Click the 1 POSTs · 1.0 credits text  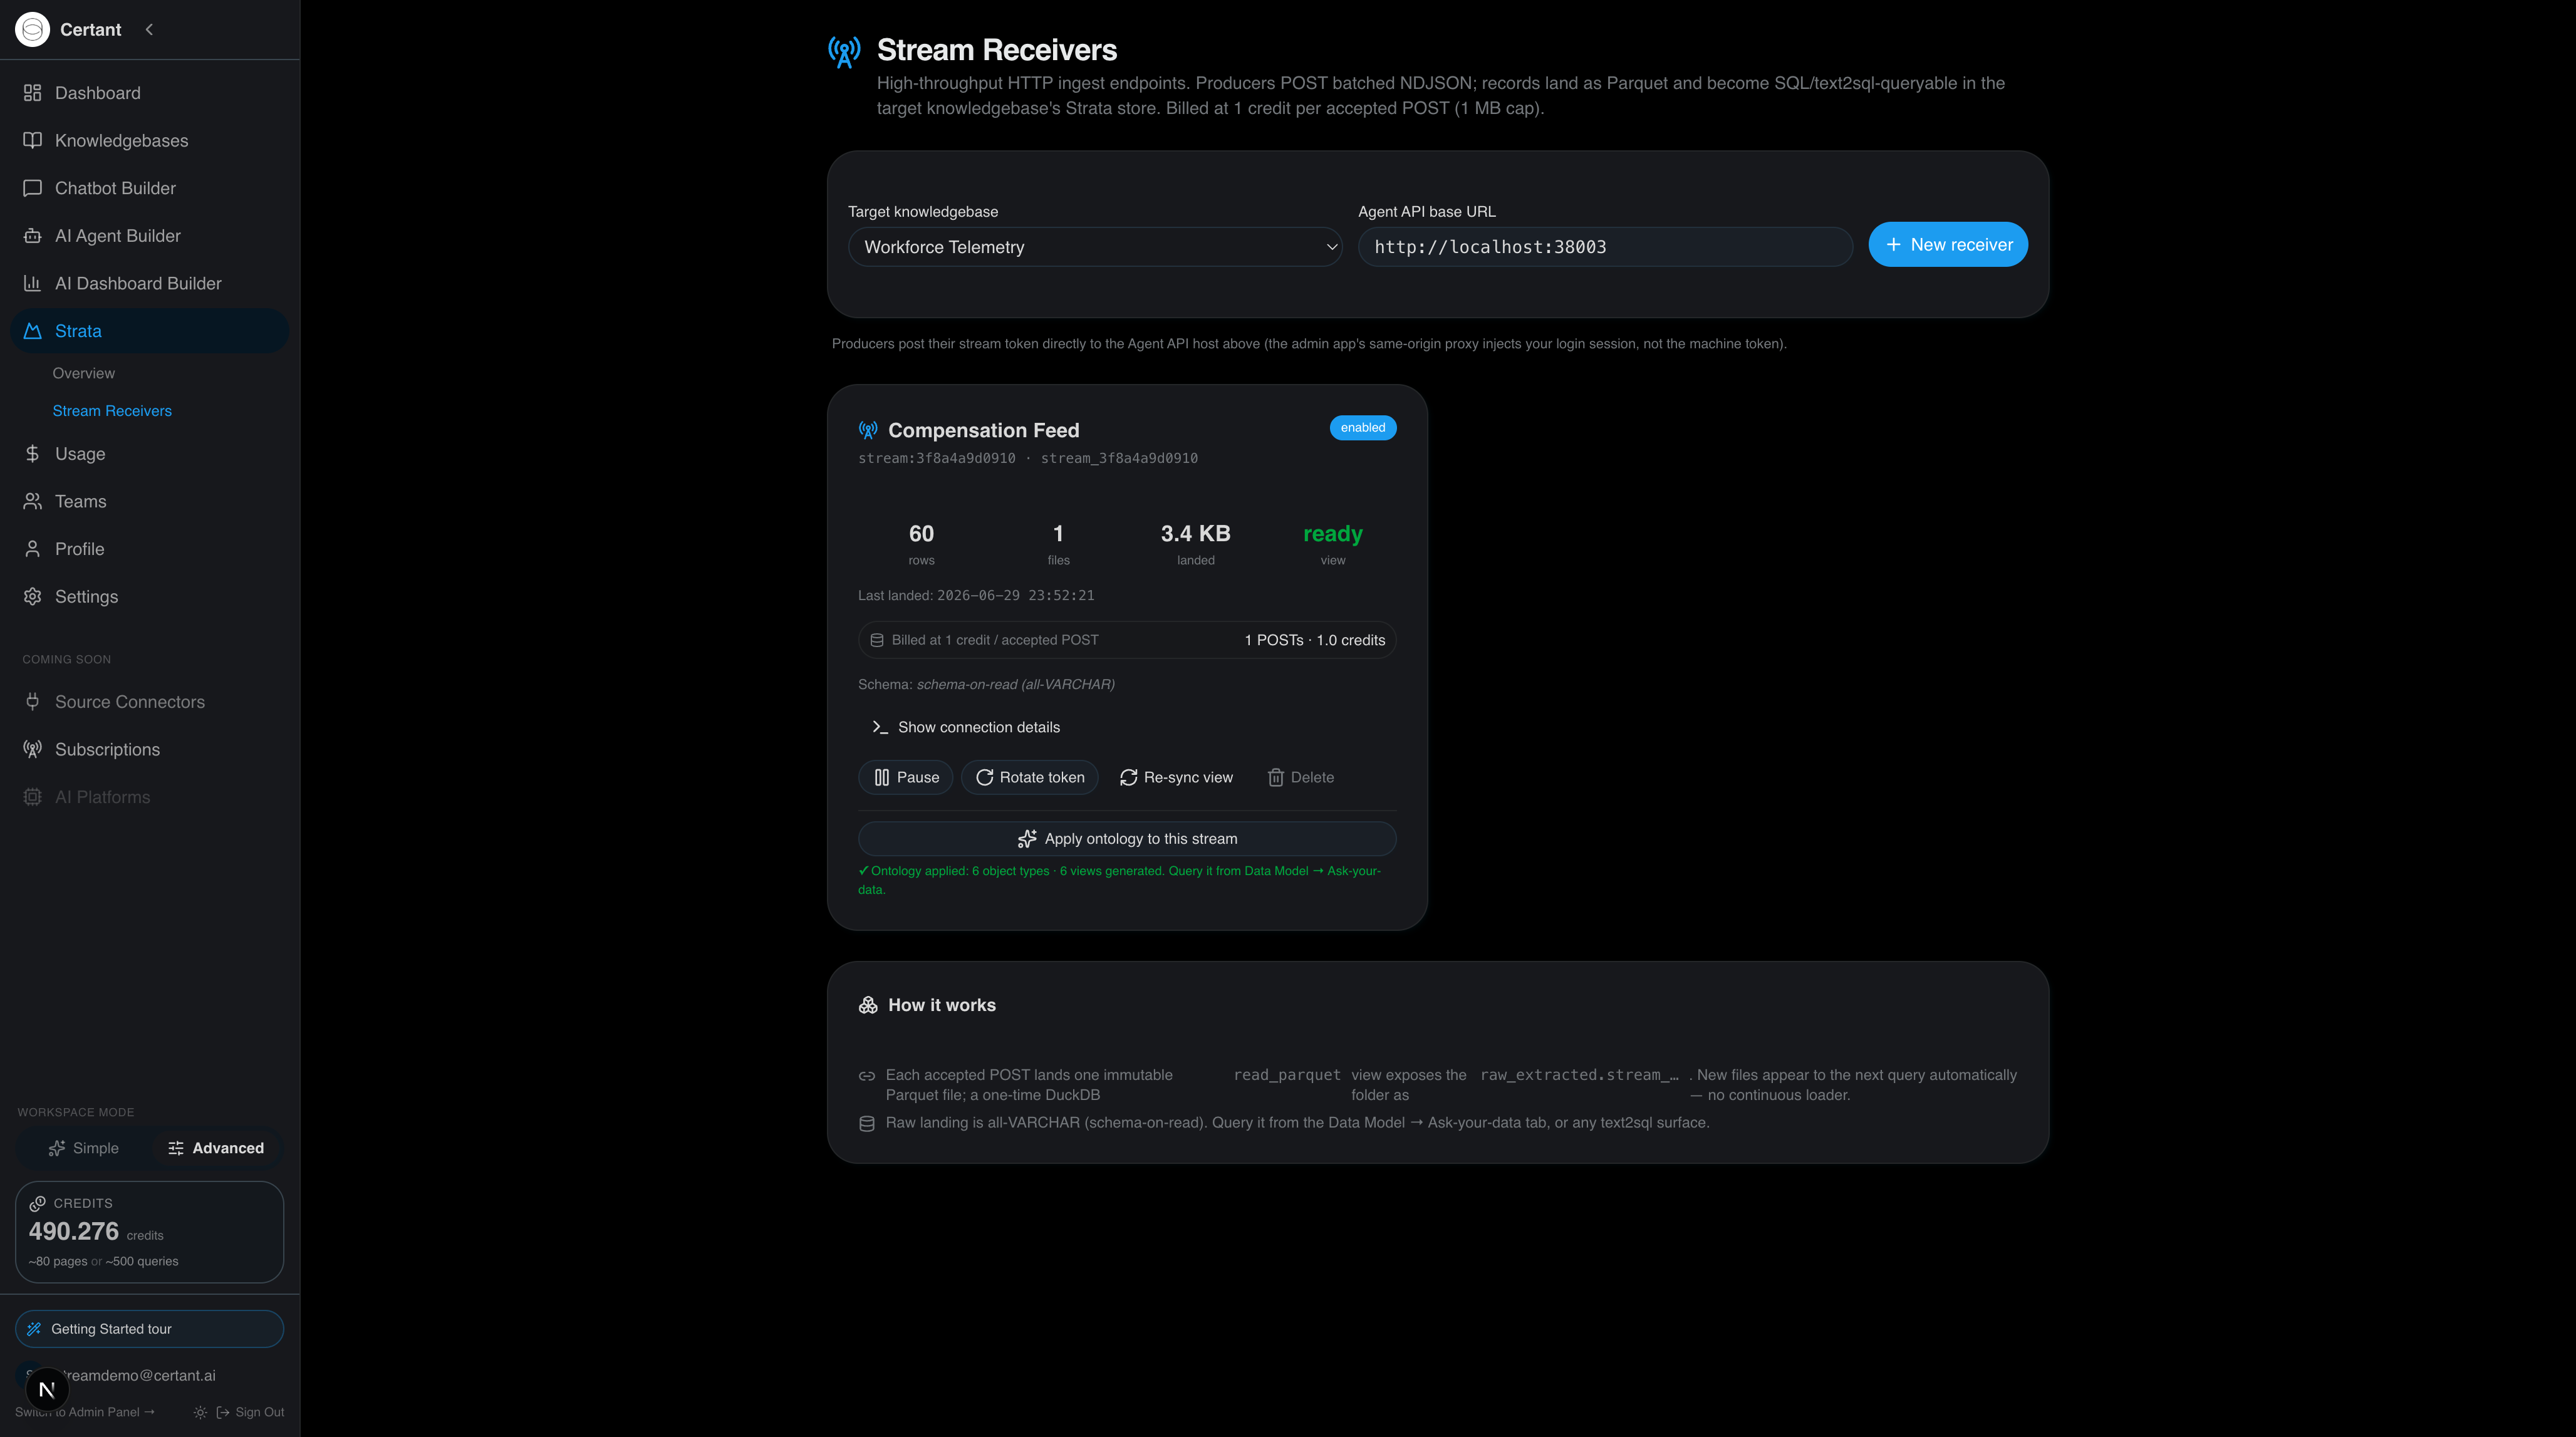coord(1315,640)
